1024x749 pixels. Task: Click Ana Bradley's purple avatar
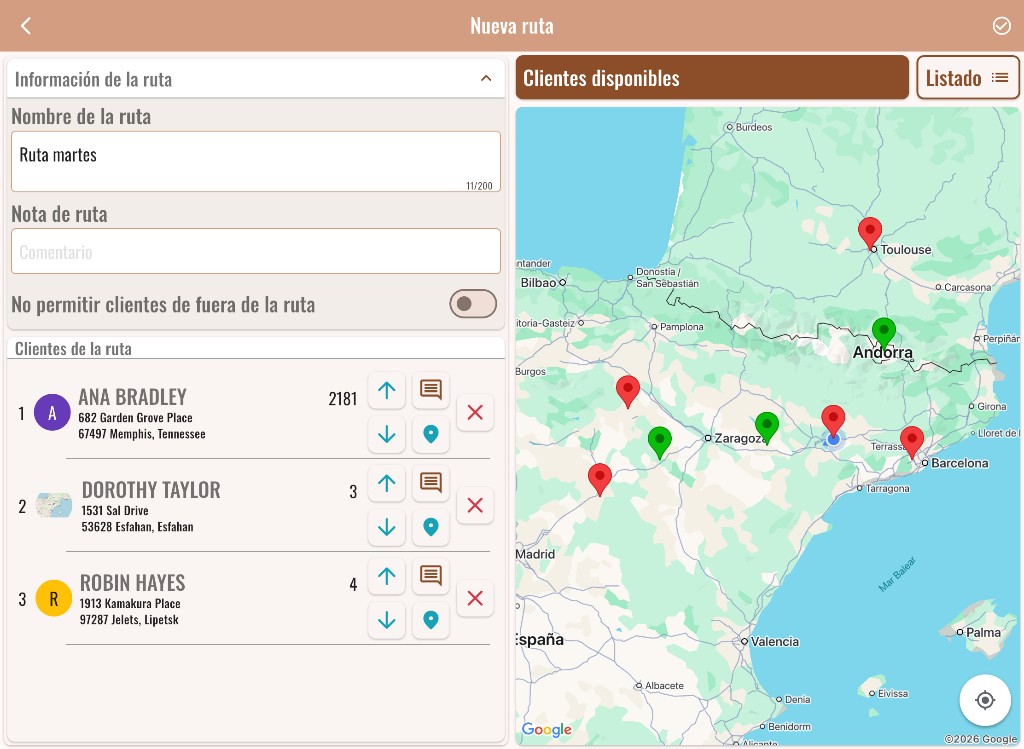tap(52, 413)
